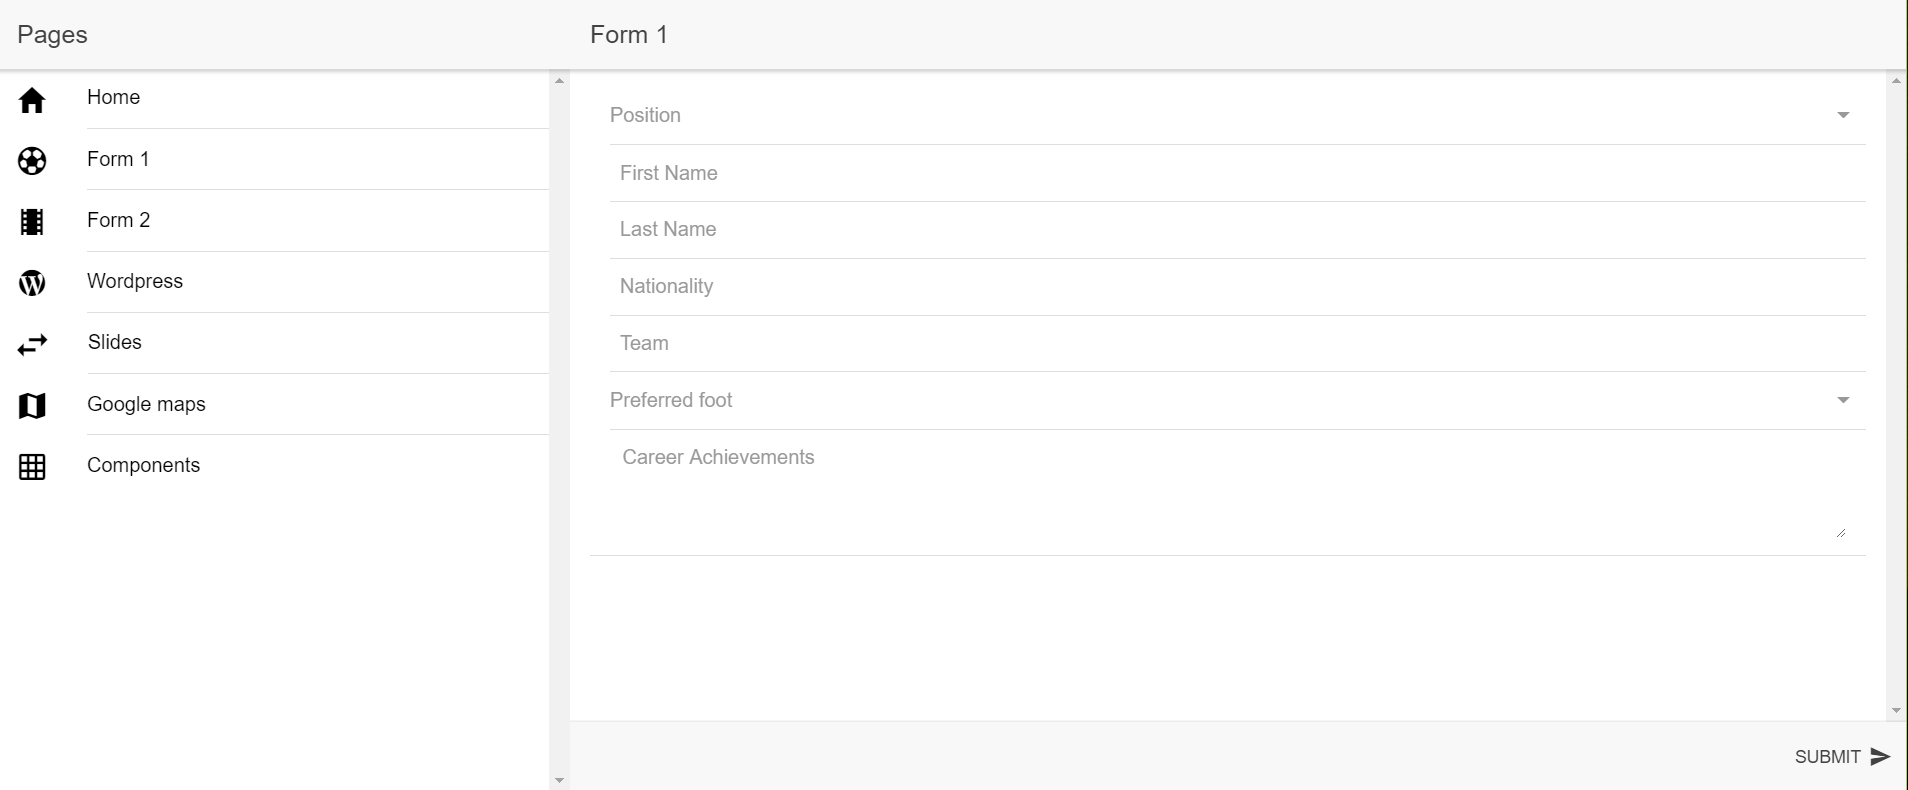Submit the form with SUBMIT button
The width and height of the screenshot is (1908, 790).
point(1842,757)
